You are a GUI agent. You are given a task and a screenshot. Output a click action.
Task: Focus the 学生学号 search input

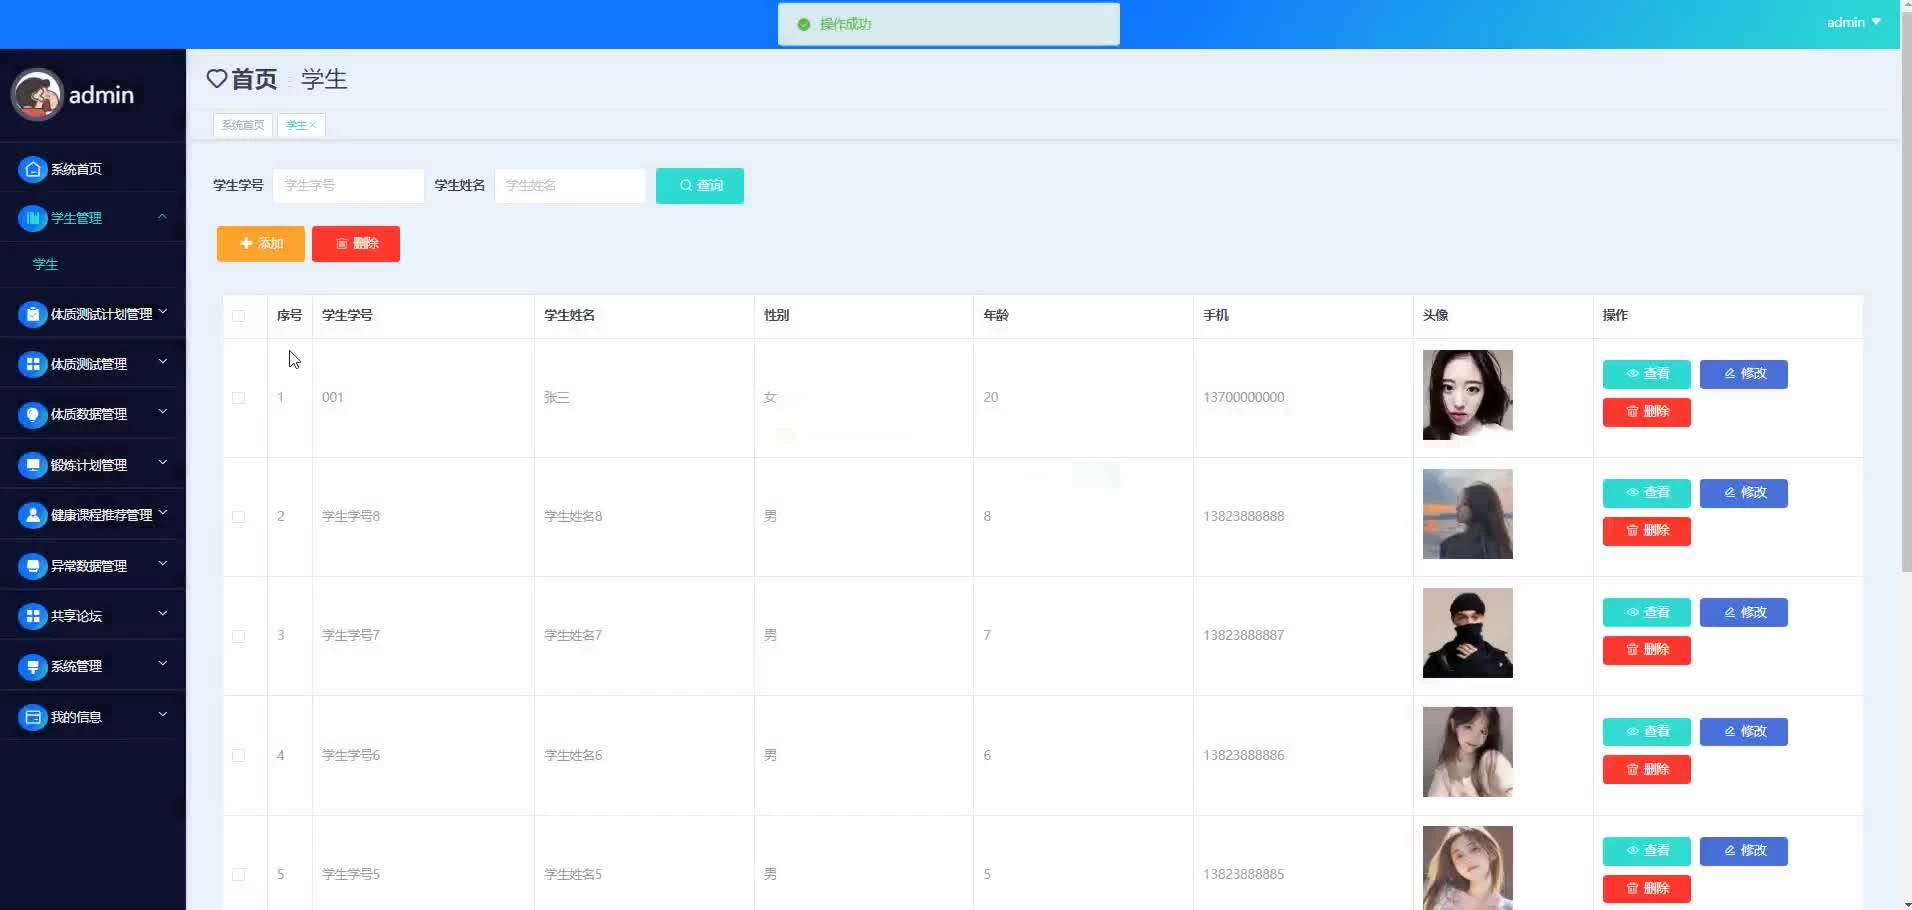coord(349,186)
